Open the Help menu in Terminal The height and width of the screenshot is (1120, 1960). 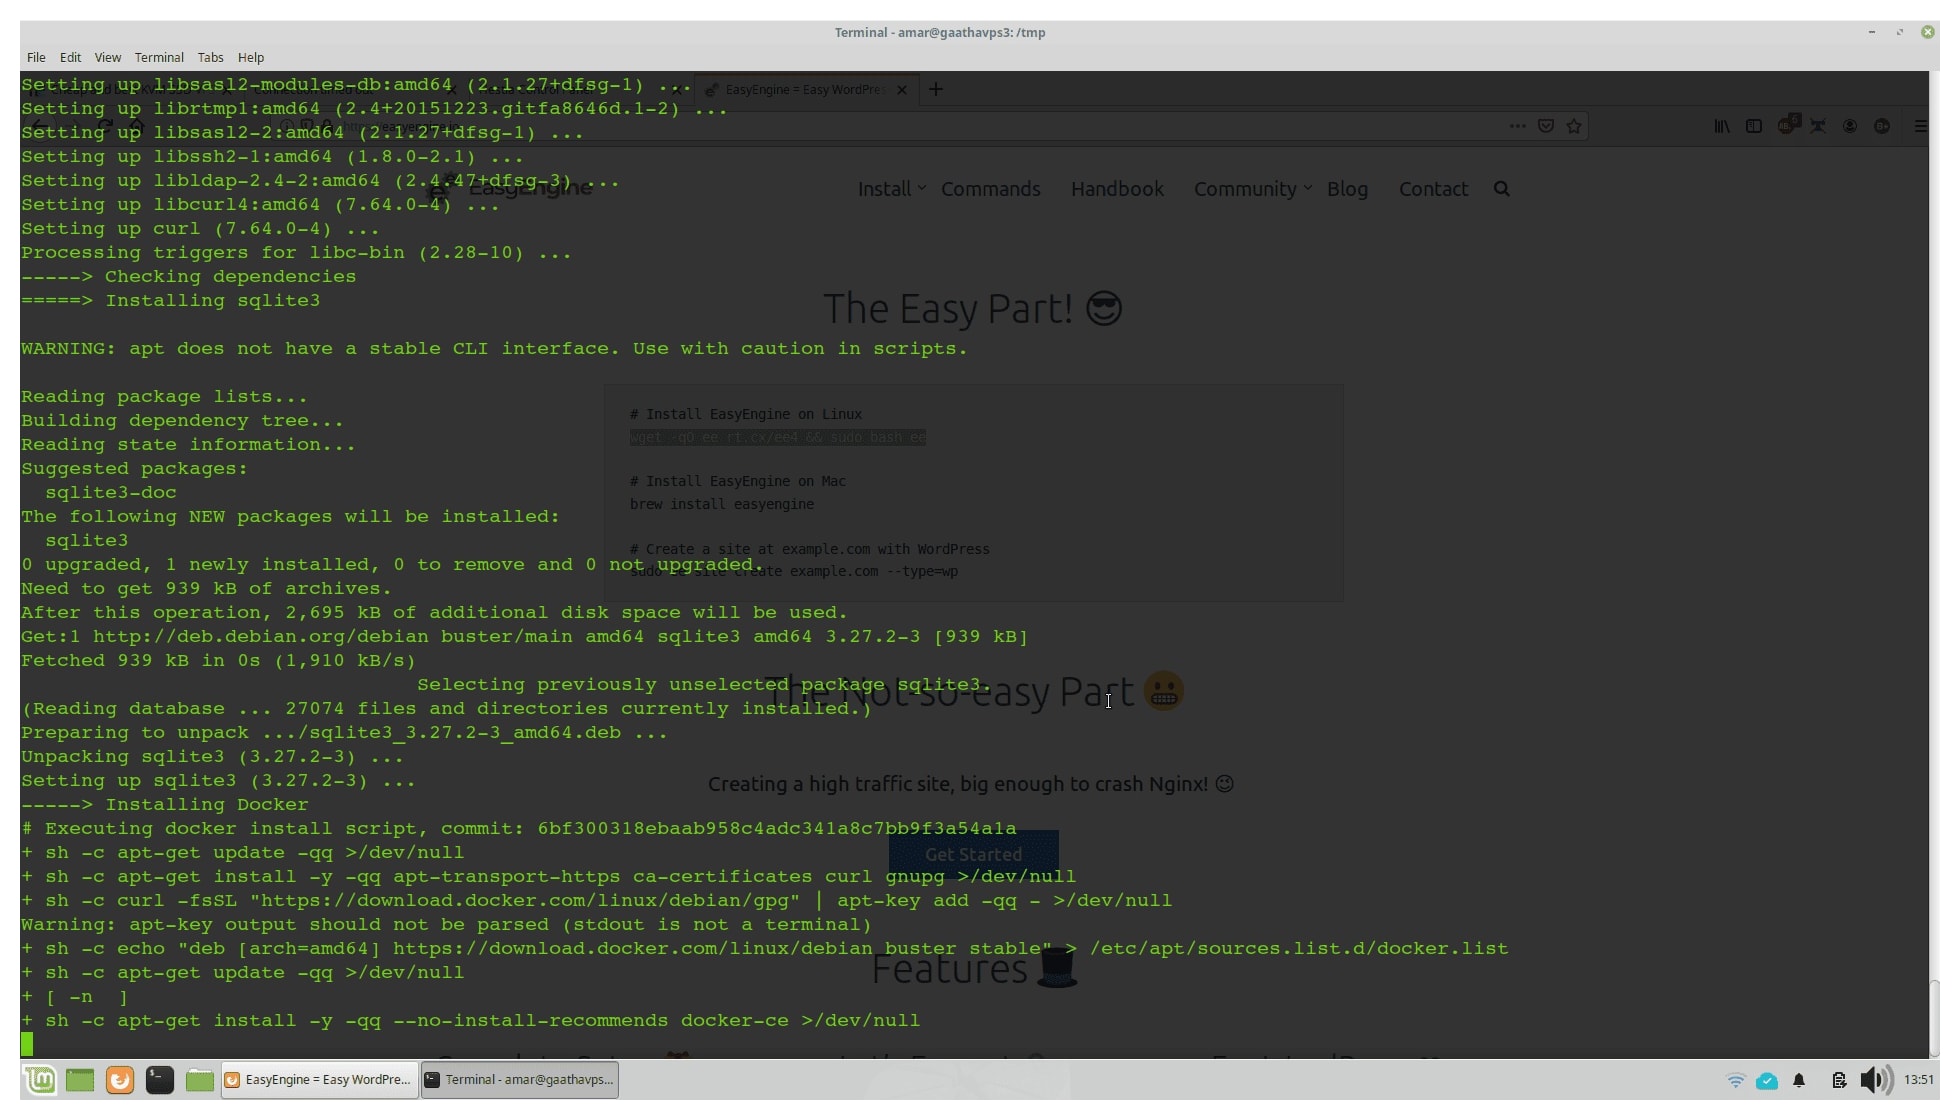pyautogui.click(x=251, y=57)
